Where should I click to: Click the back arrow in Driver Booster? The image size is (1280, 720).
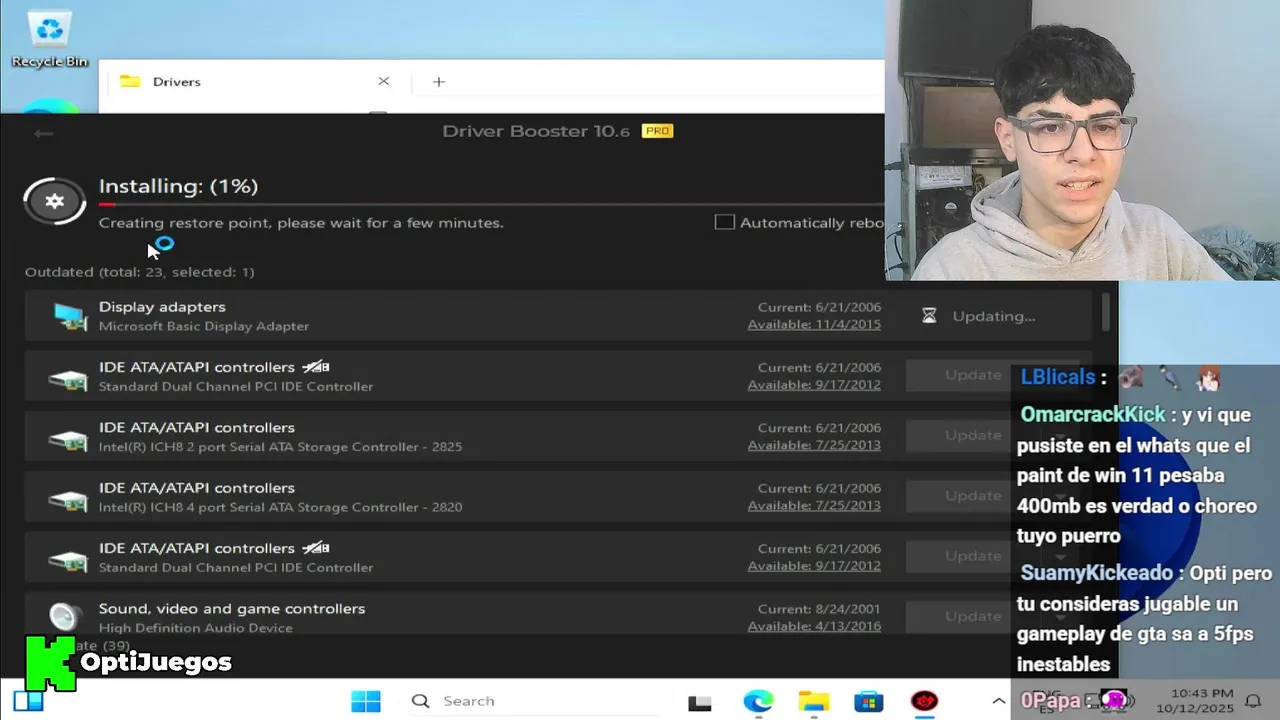coord(42,133)
